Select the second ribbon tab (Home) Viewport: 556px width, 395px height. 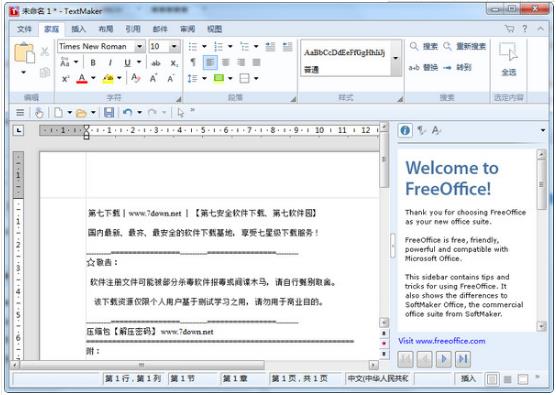click(x=51, y=29)
